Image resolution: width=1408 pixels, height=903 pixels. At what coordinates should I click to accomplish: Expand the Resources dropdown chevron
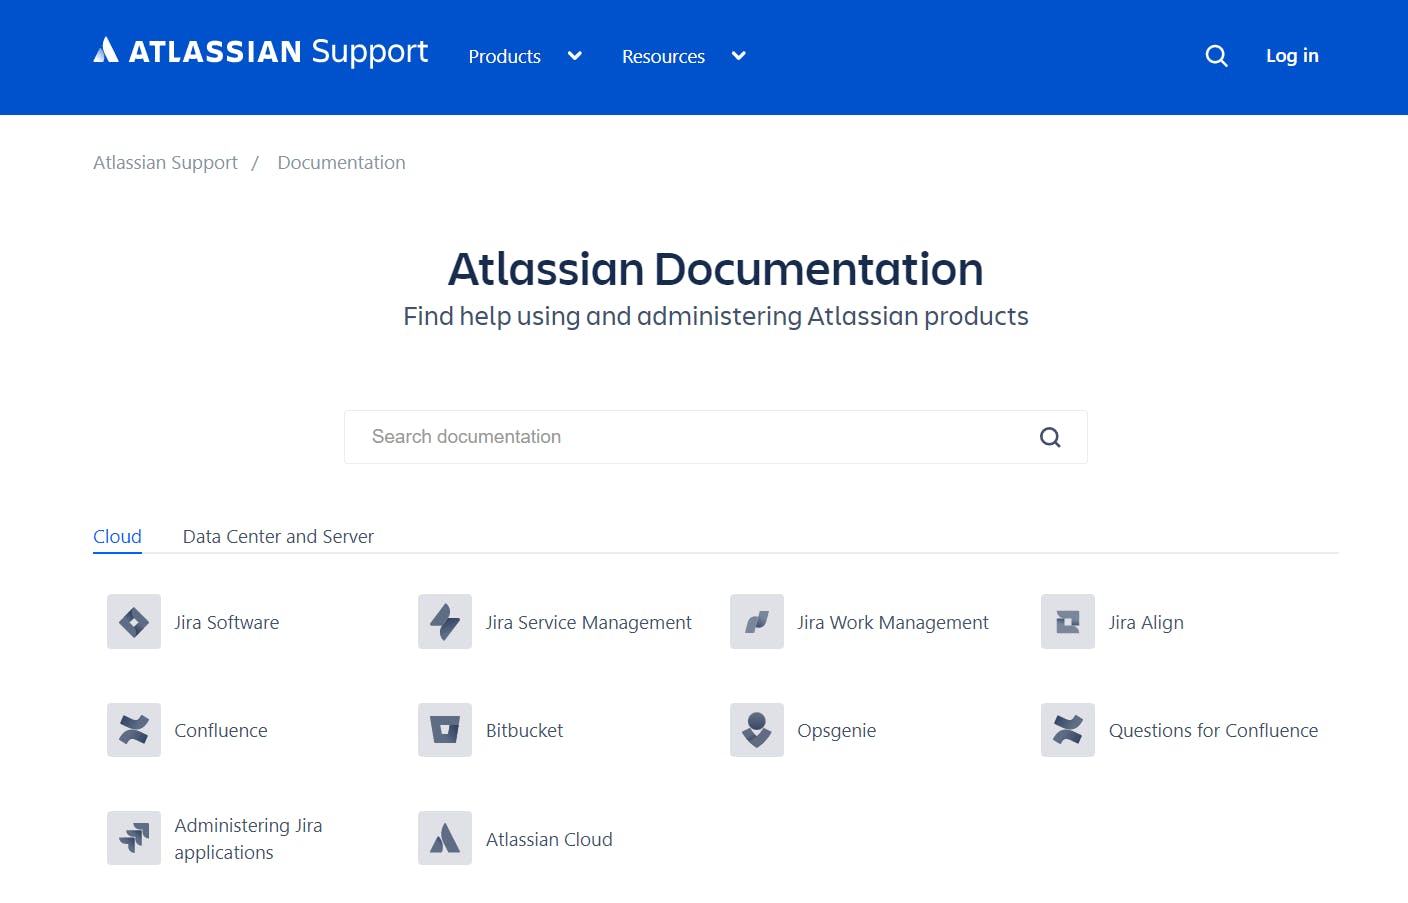pos(739,56)
